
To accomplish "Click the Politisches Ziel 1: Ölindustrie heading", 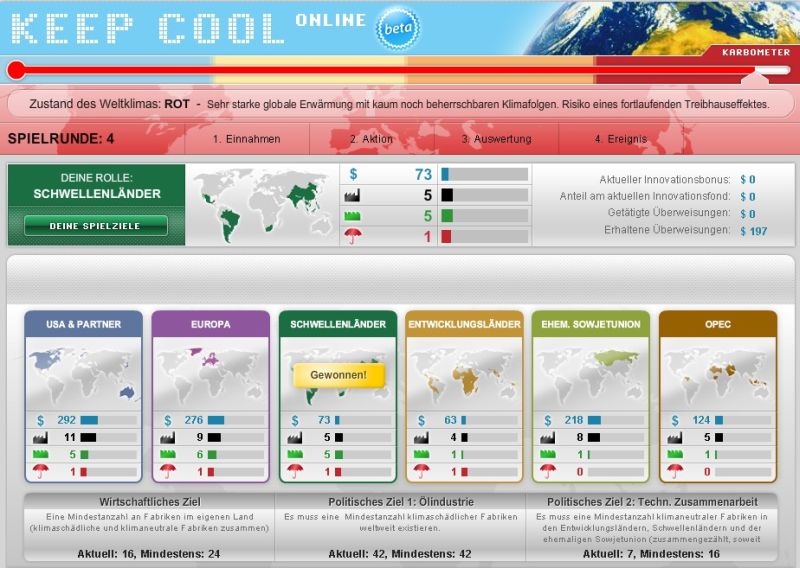I will (x=401, y=502).
